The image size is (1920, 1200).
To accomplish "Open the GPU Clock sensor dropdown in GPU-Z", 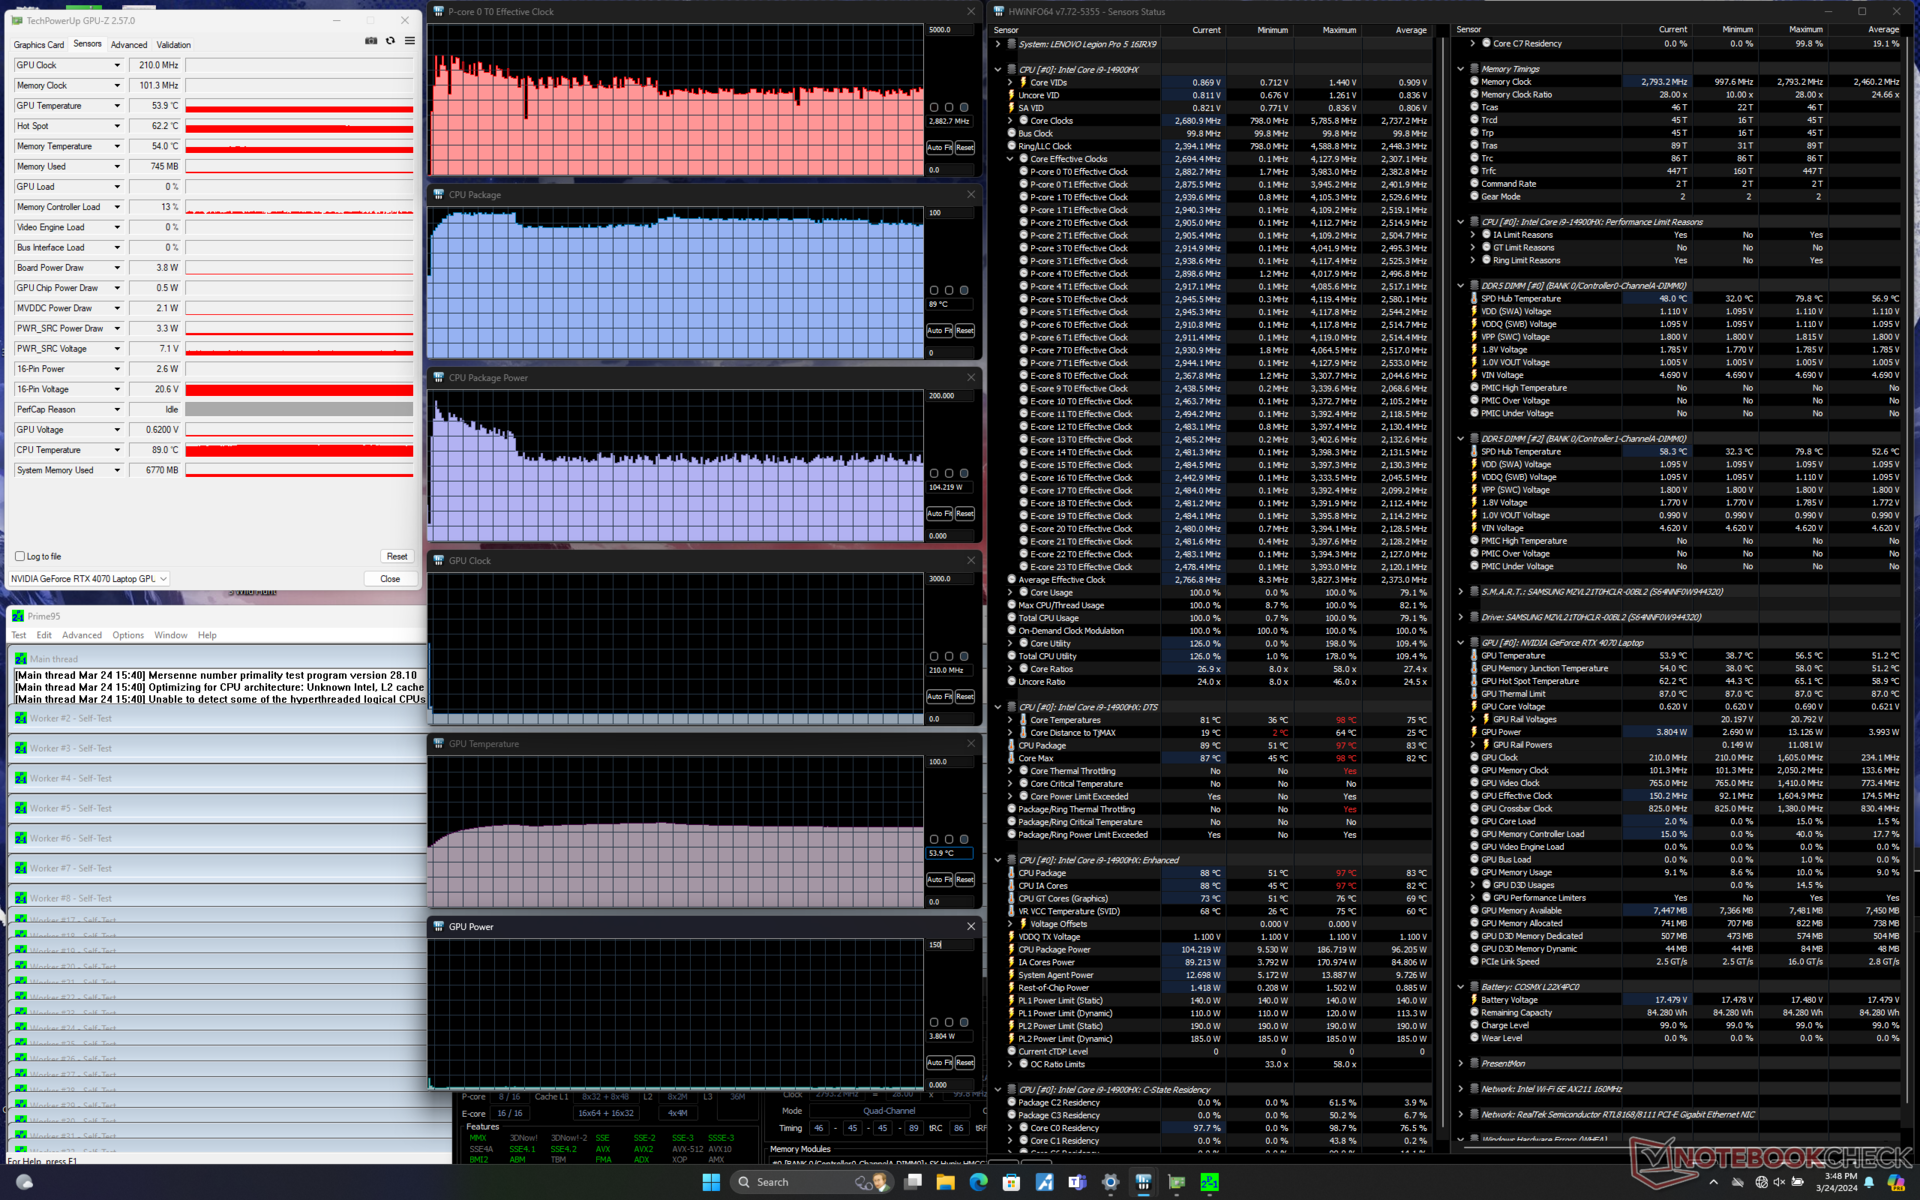I will click(117, 65).
